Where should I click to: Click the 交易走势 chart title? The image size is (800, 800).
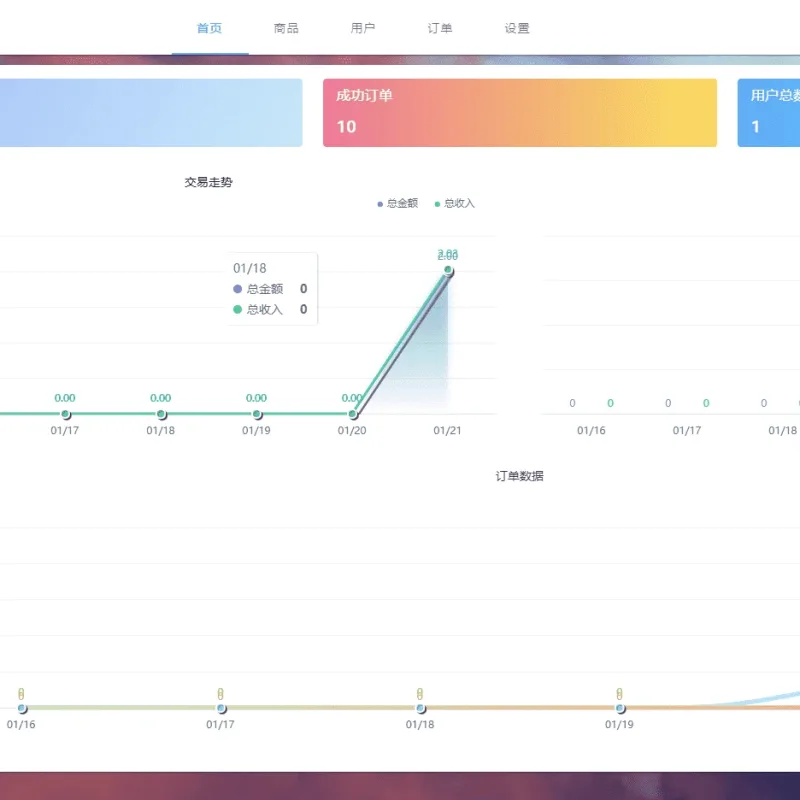coord(208,182)
